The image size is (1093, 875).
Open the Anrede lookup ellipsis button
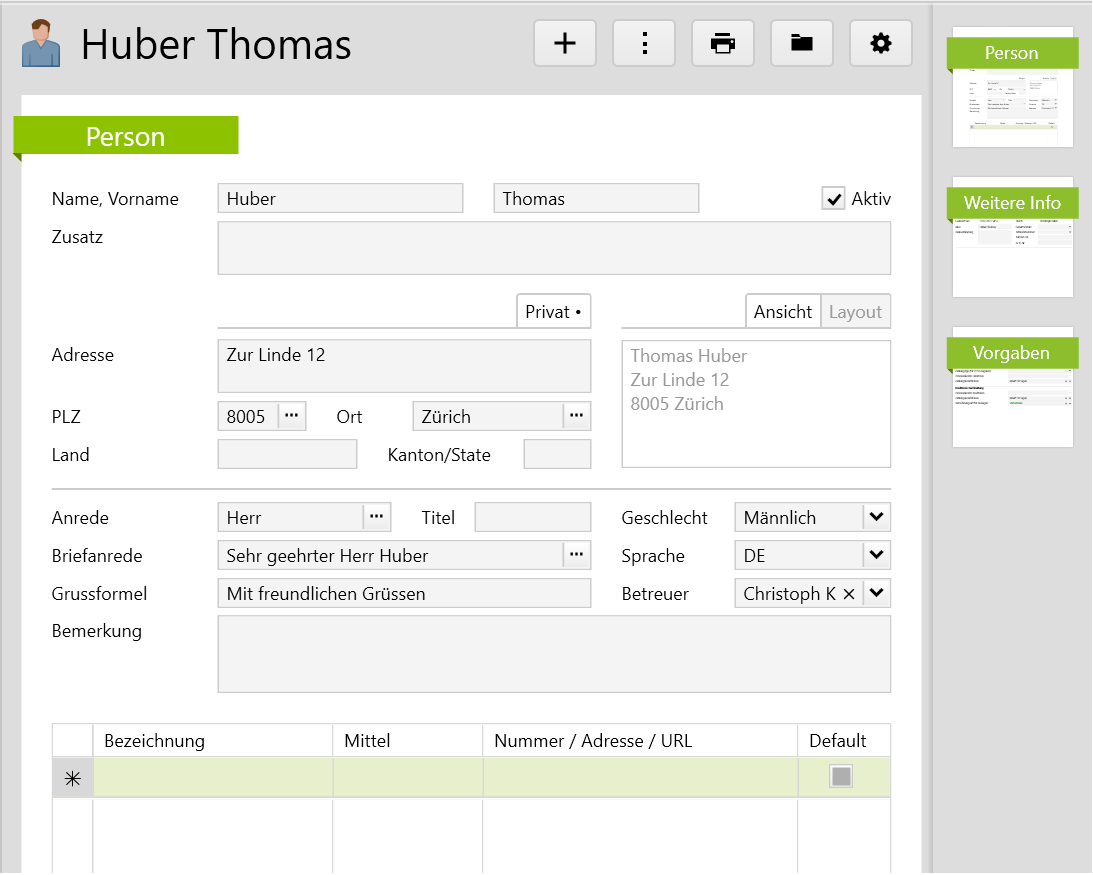click(x=376, y=517)
